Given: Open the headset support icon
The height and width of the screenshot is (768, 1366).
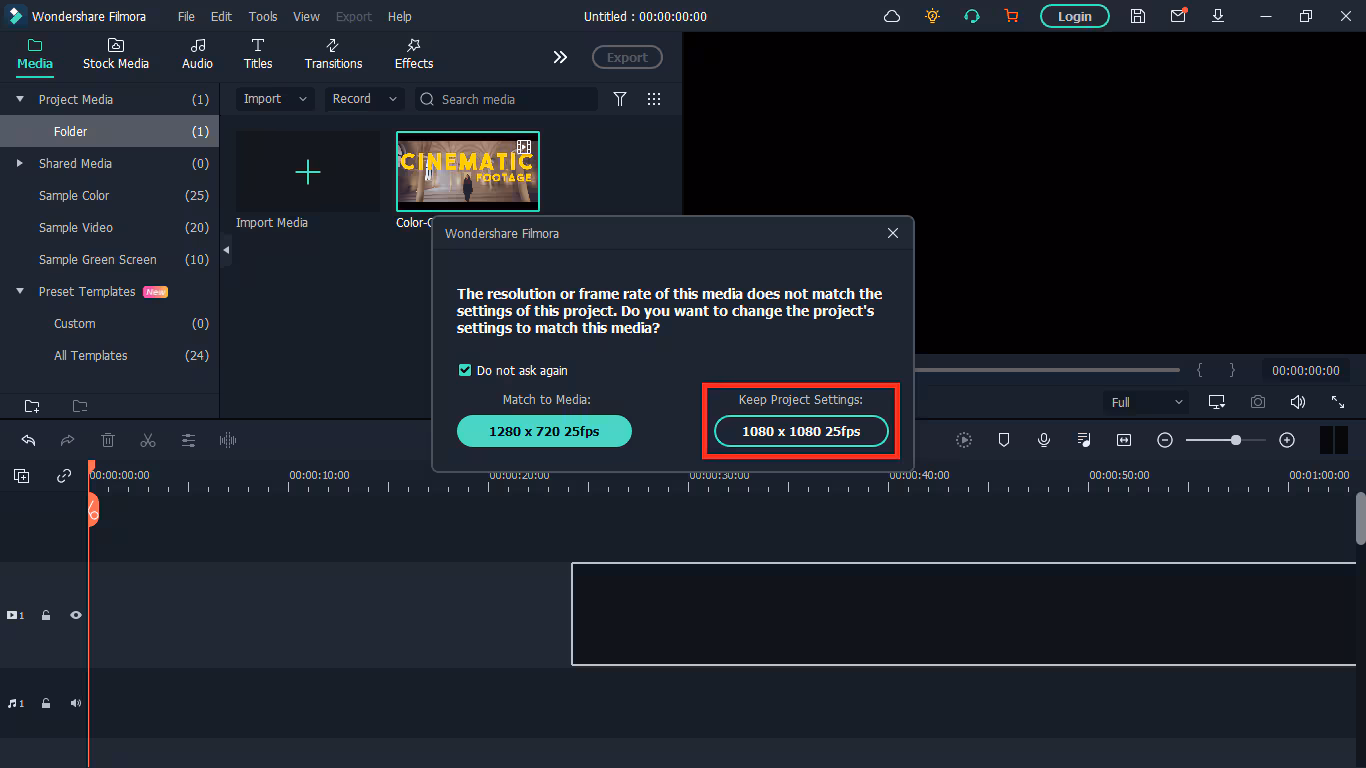Looking at the screenshot, I should pos(971,16).
